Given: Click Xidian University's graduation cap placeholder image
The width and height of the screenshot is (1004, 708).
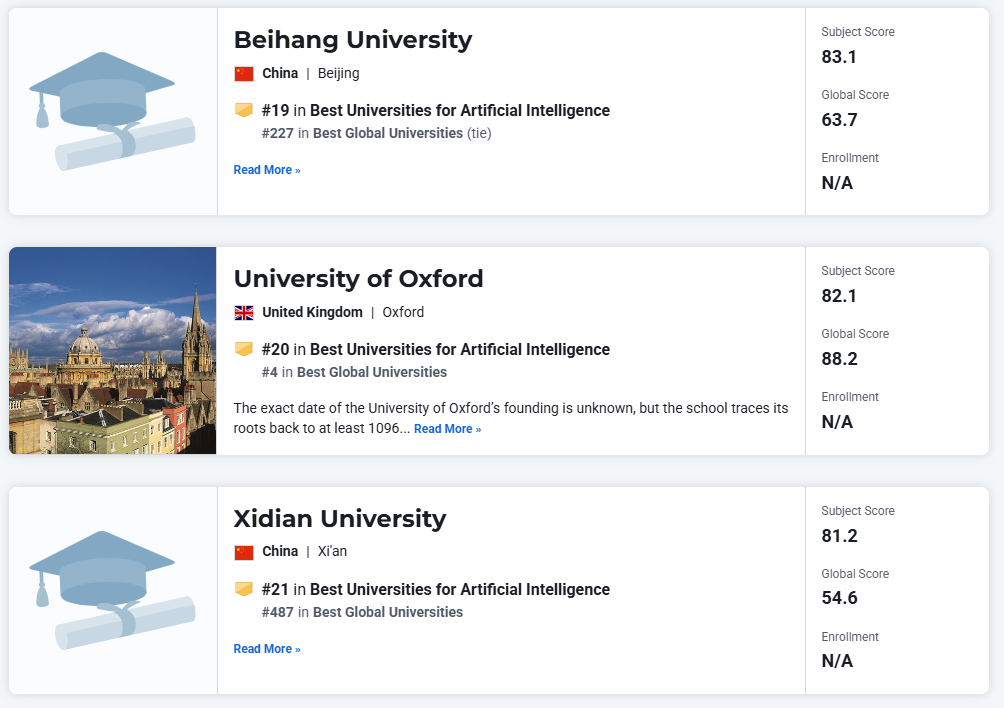Looking at the screenshot, I should coord(112,590).
